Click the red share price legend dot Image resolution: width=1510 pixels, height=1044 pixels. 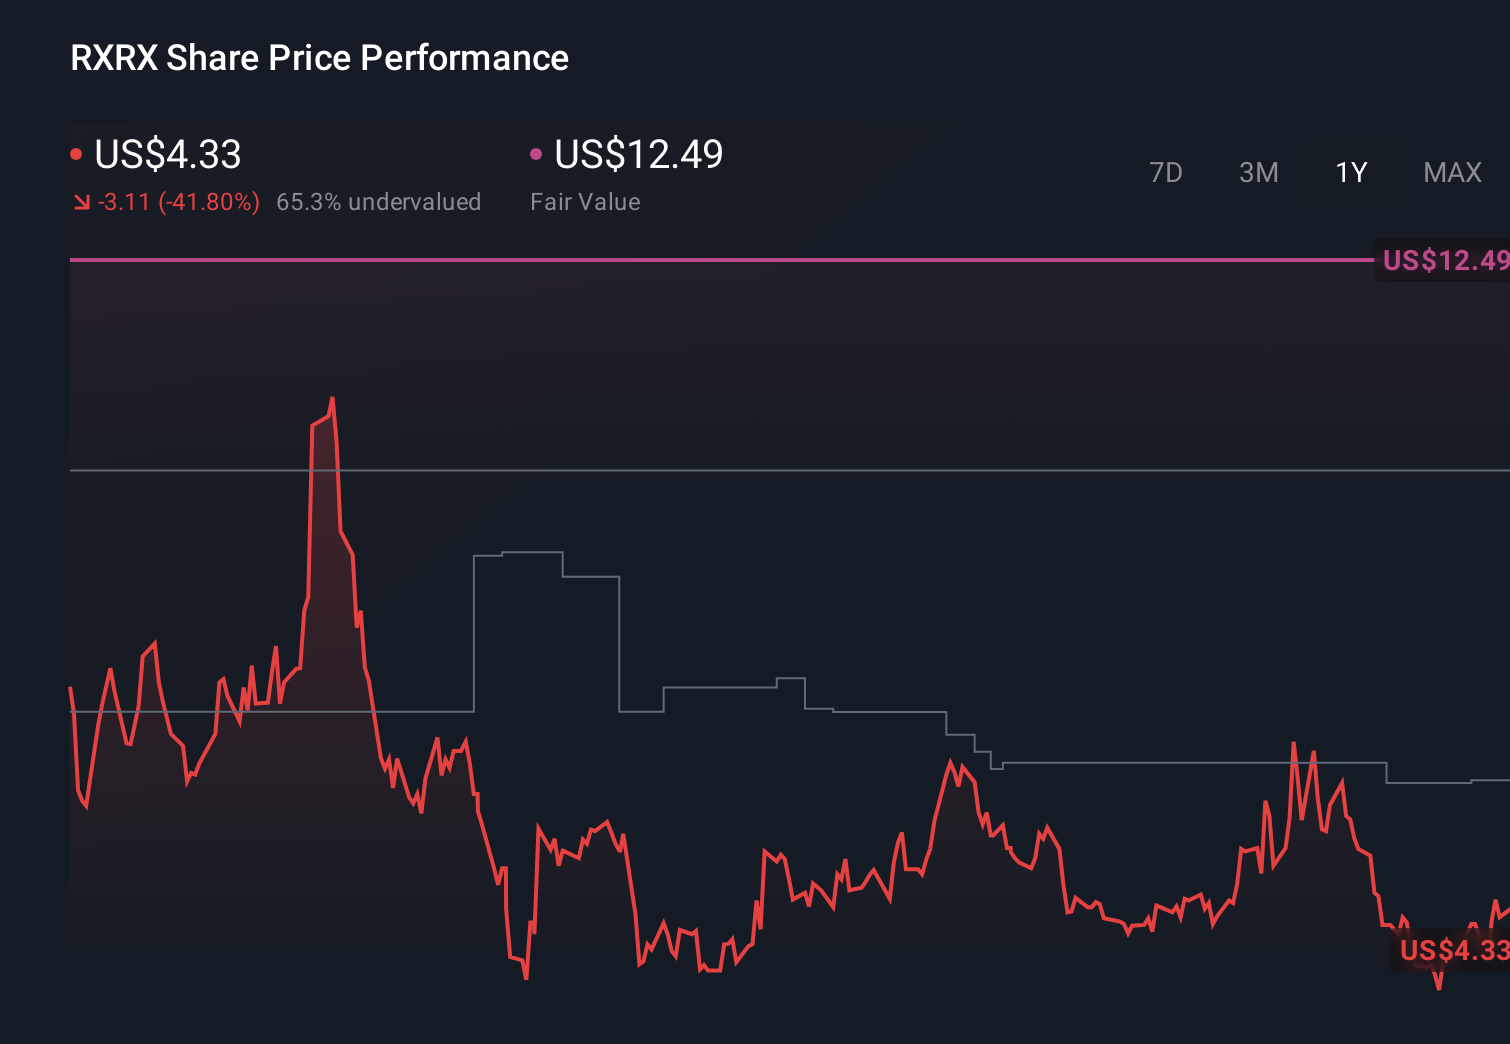(76, 153)
